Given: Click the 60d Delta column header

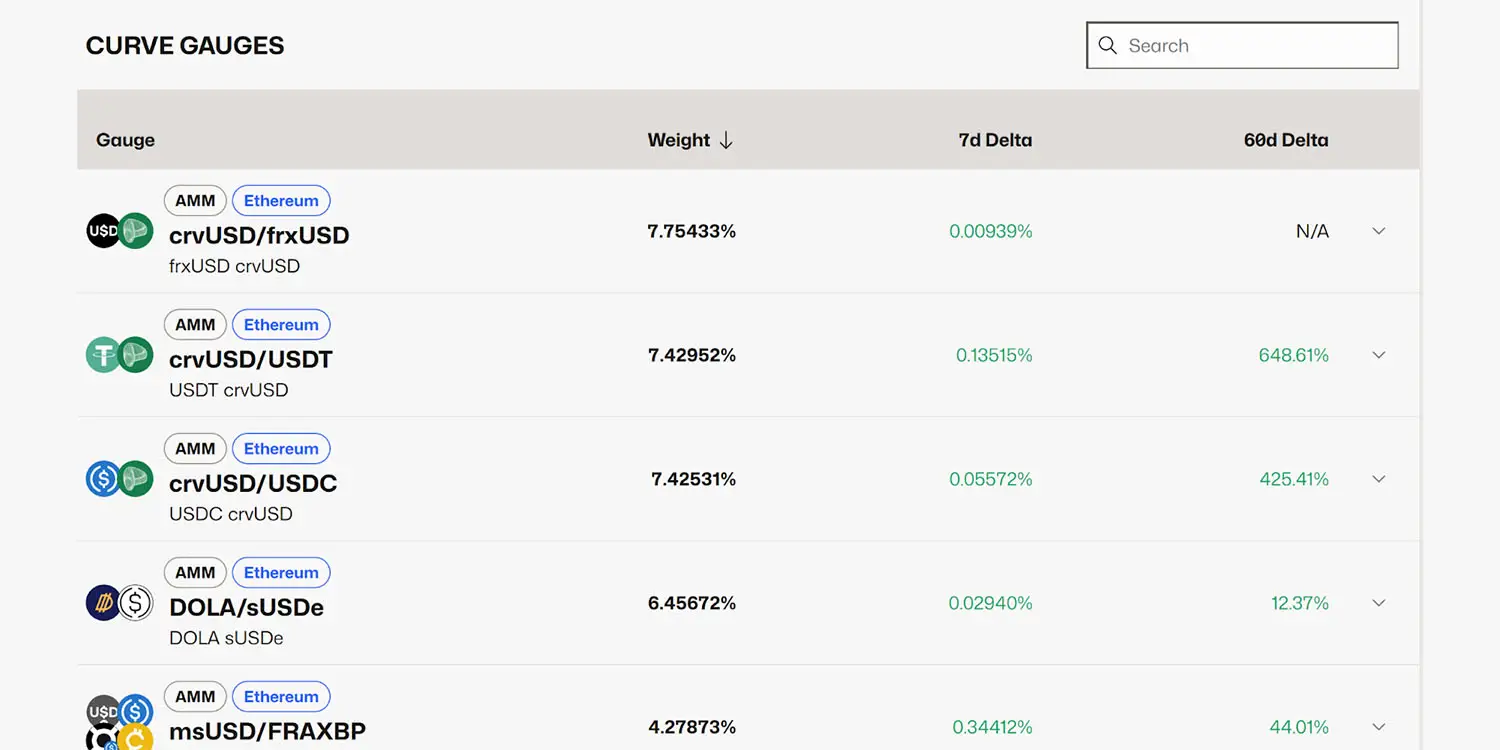Looking at the screenshot, I should (1286, 140).
